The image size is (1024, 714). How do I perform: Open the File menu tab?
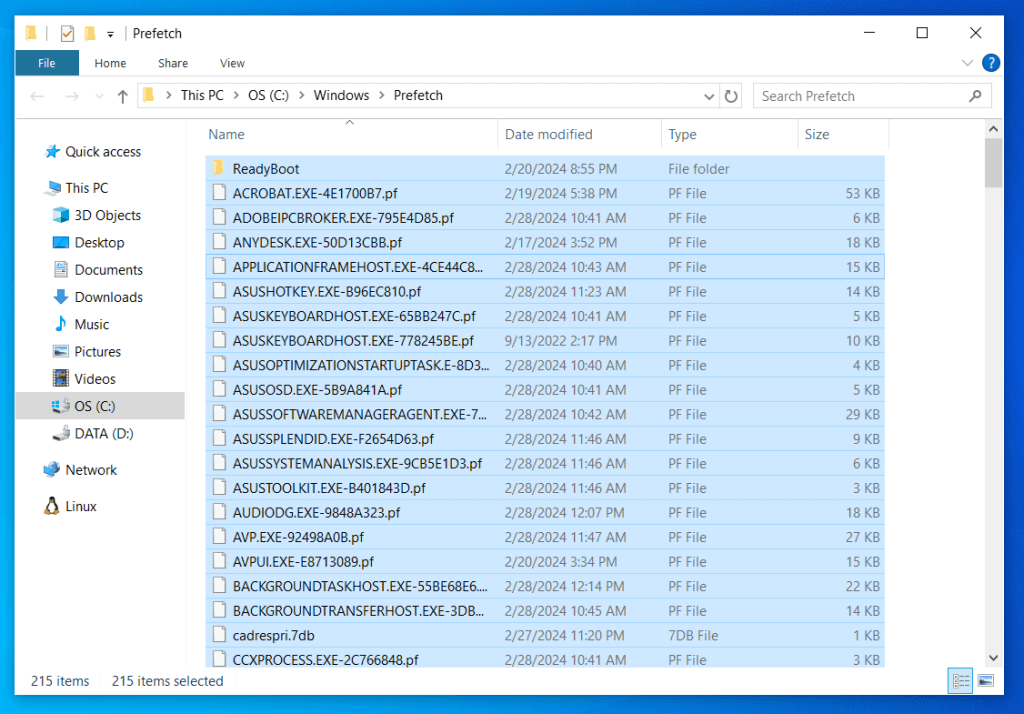click(x=46, y=63)
